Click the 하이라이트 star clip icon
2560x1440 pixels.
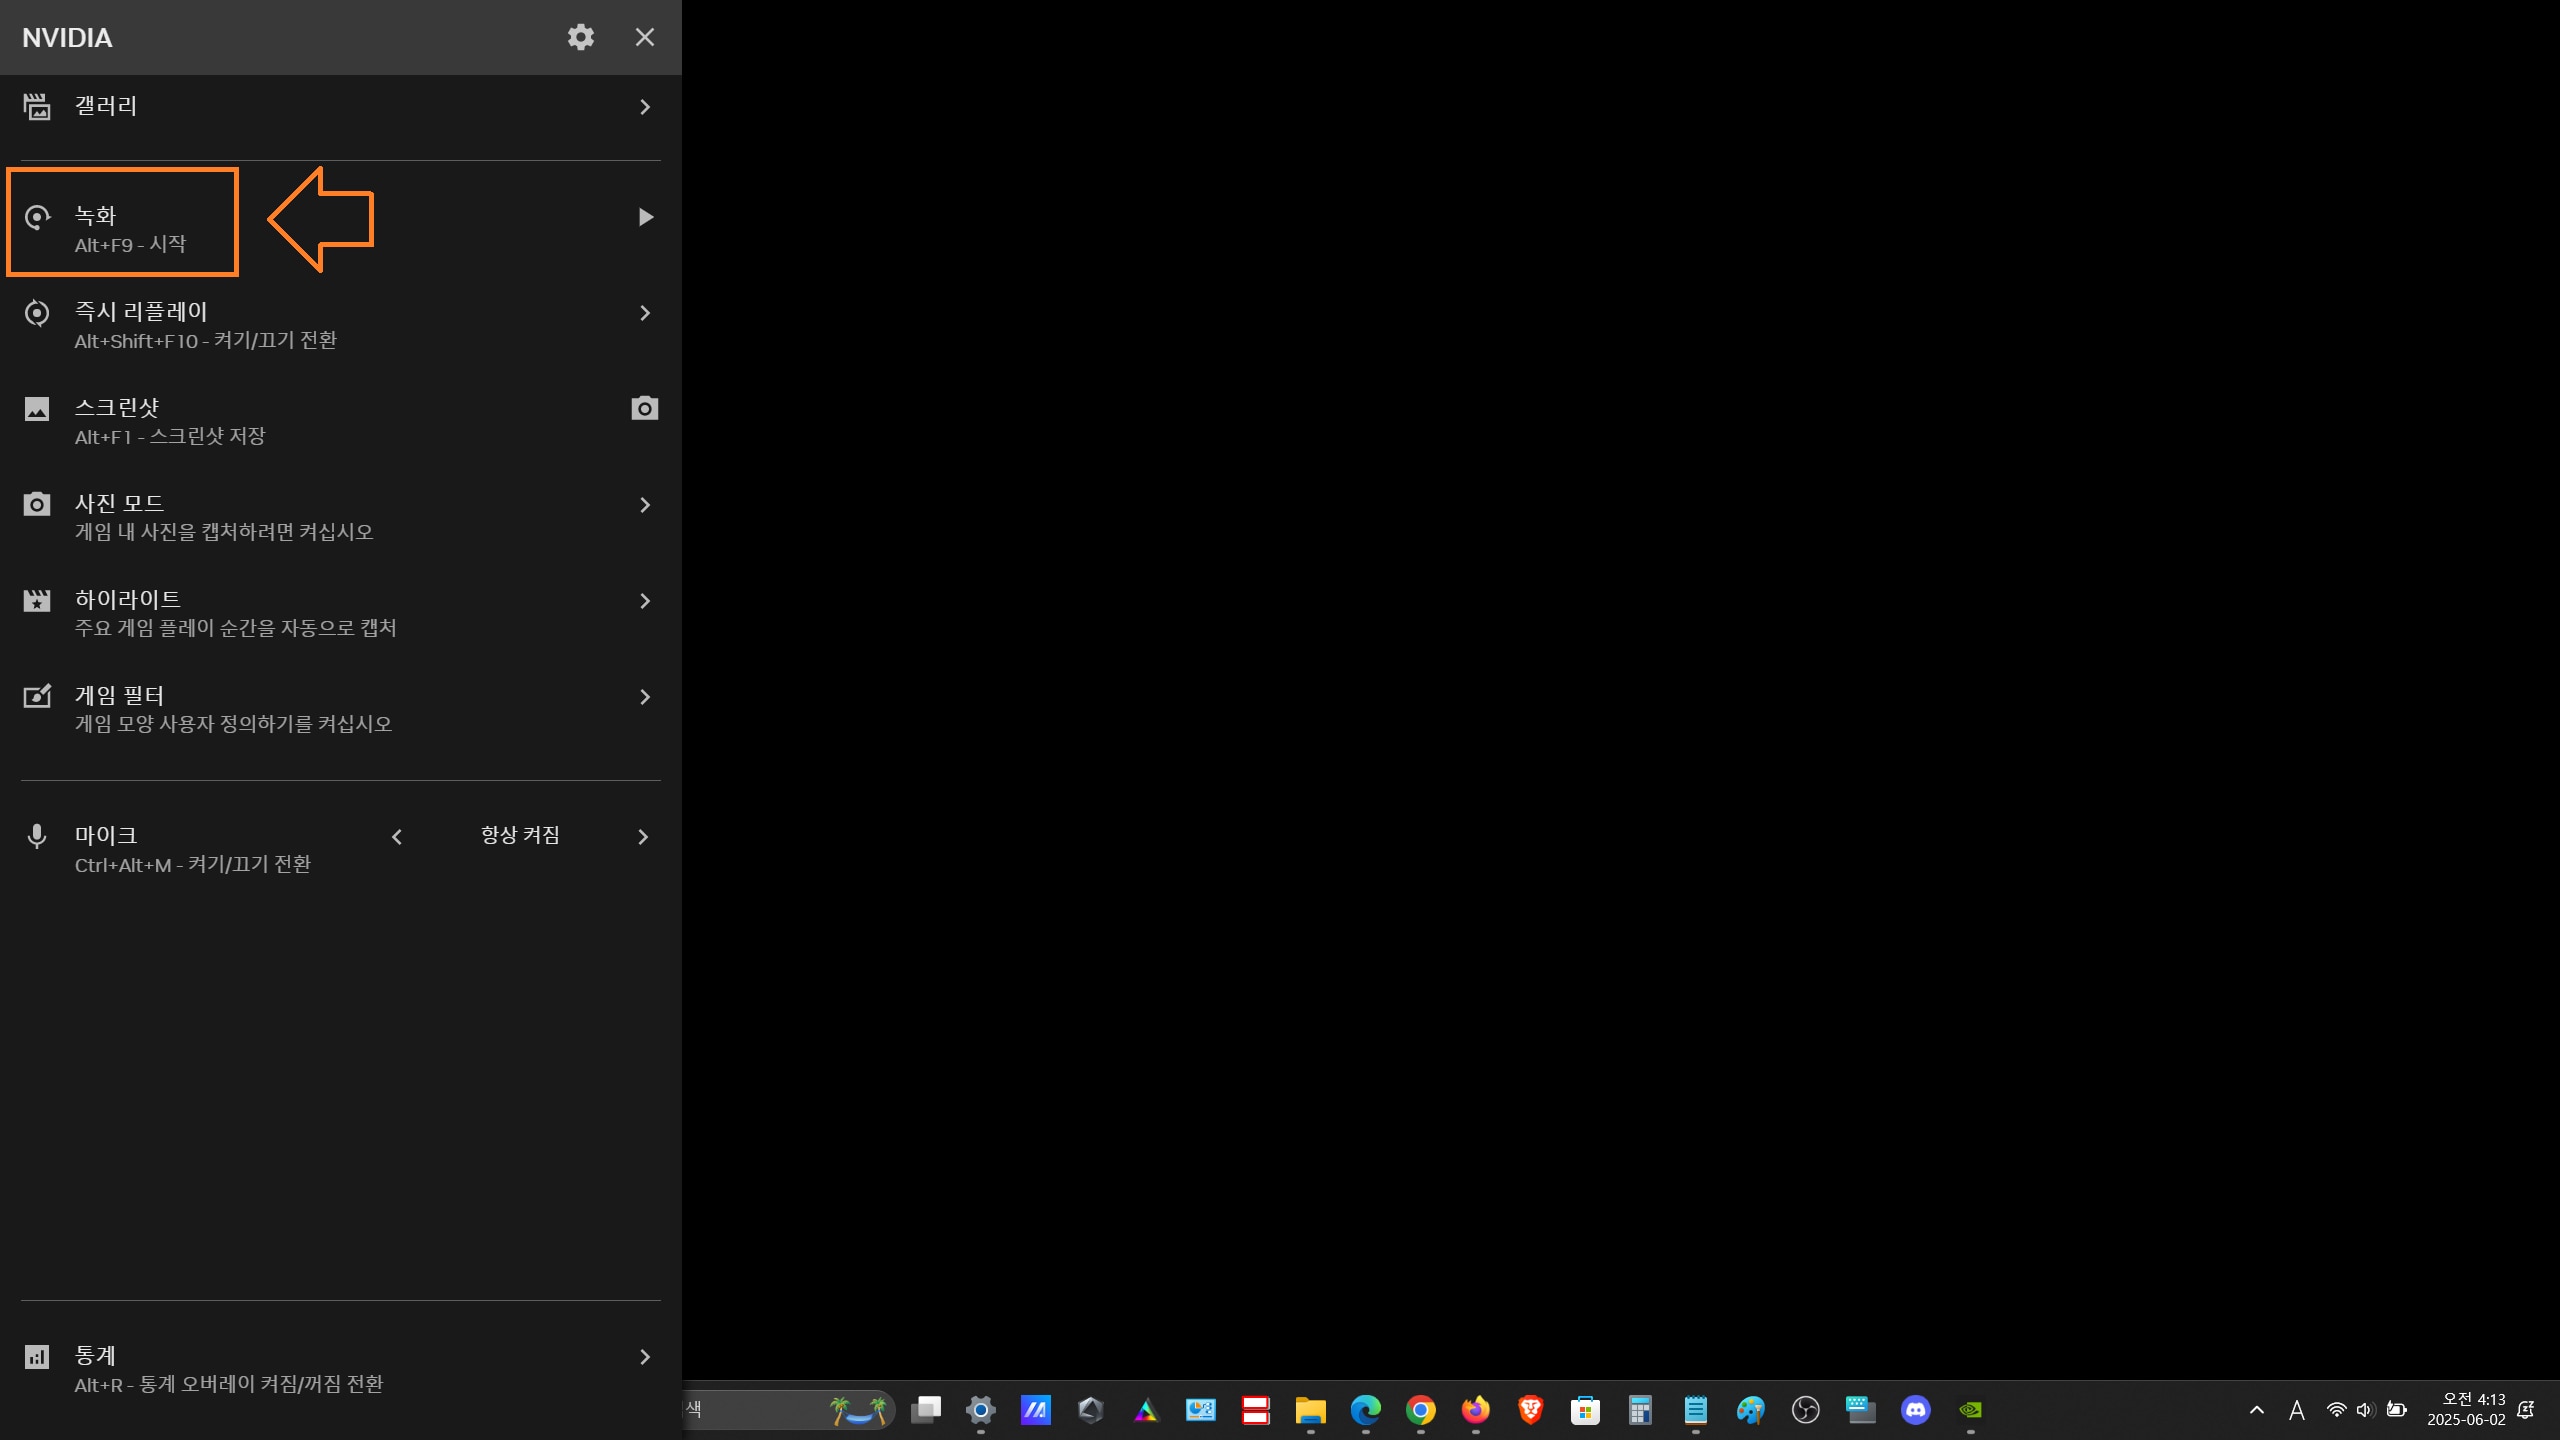[37, 600]
